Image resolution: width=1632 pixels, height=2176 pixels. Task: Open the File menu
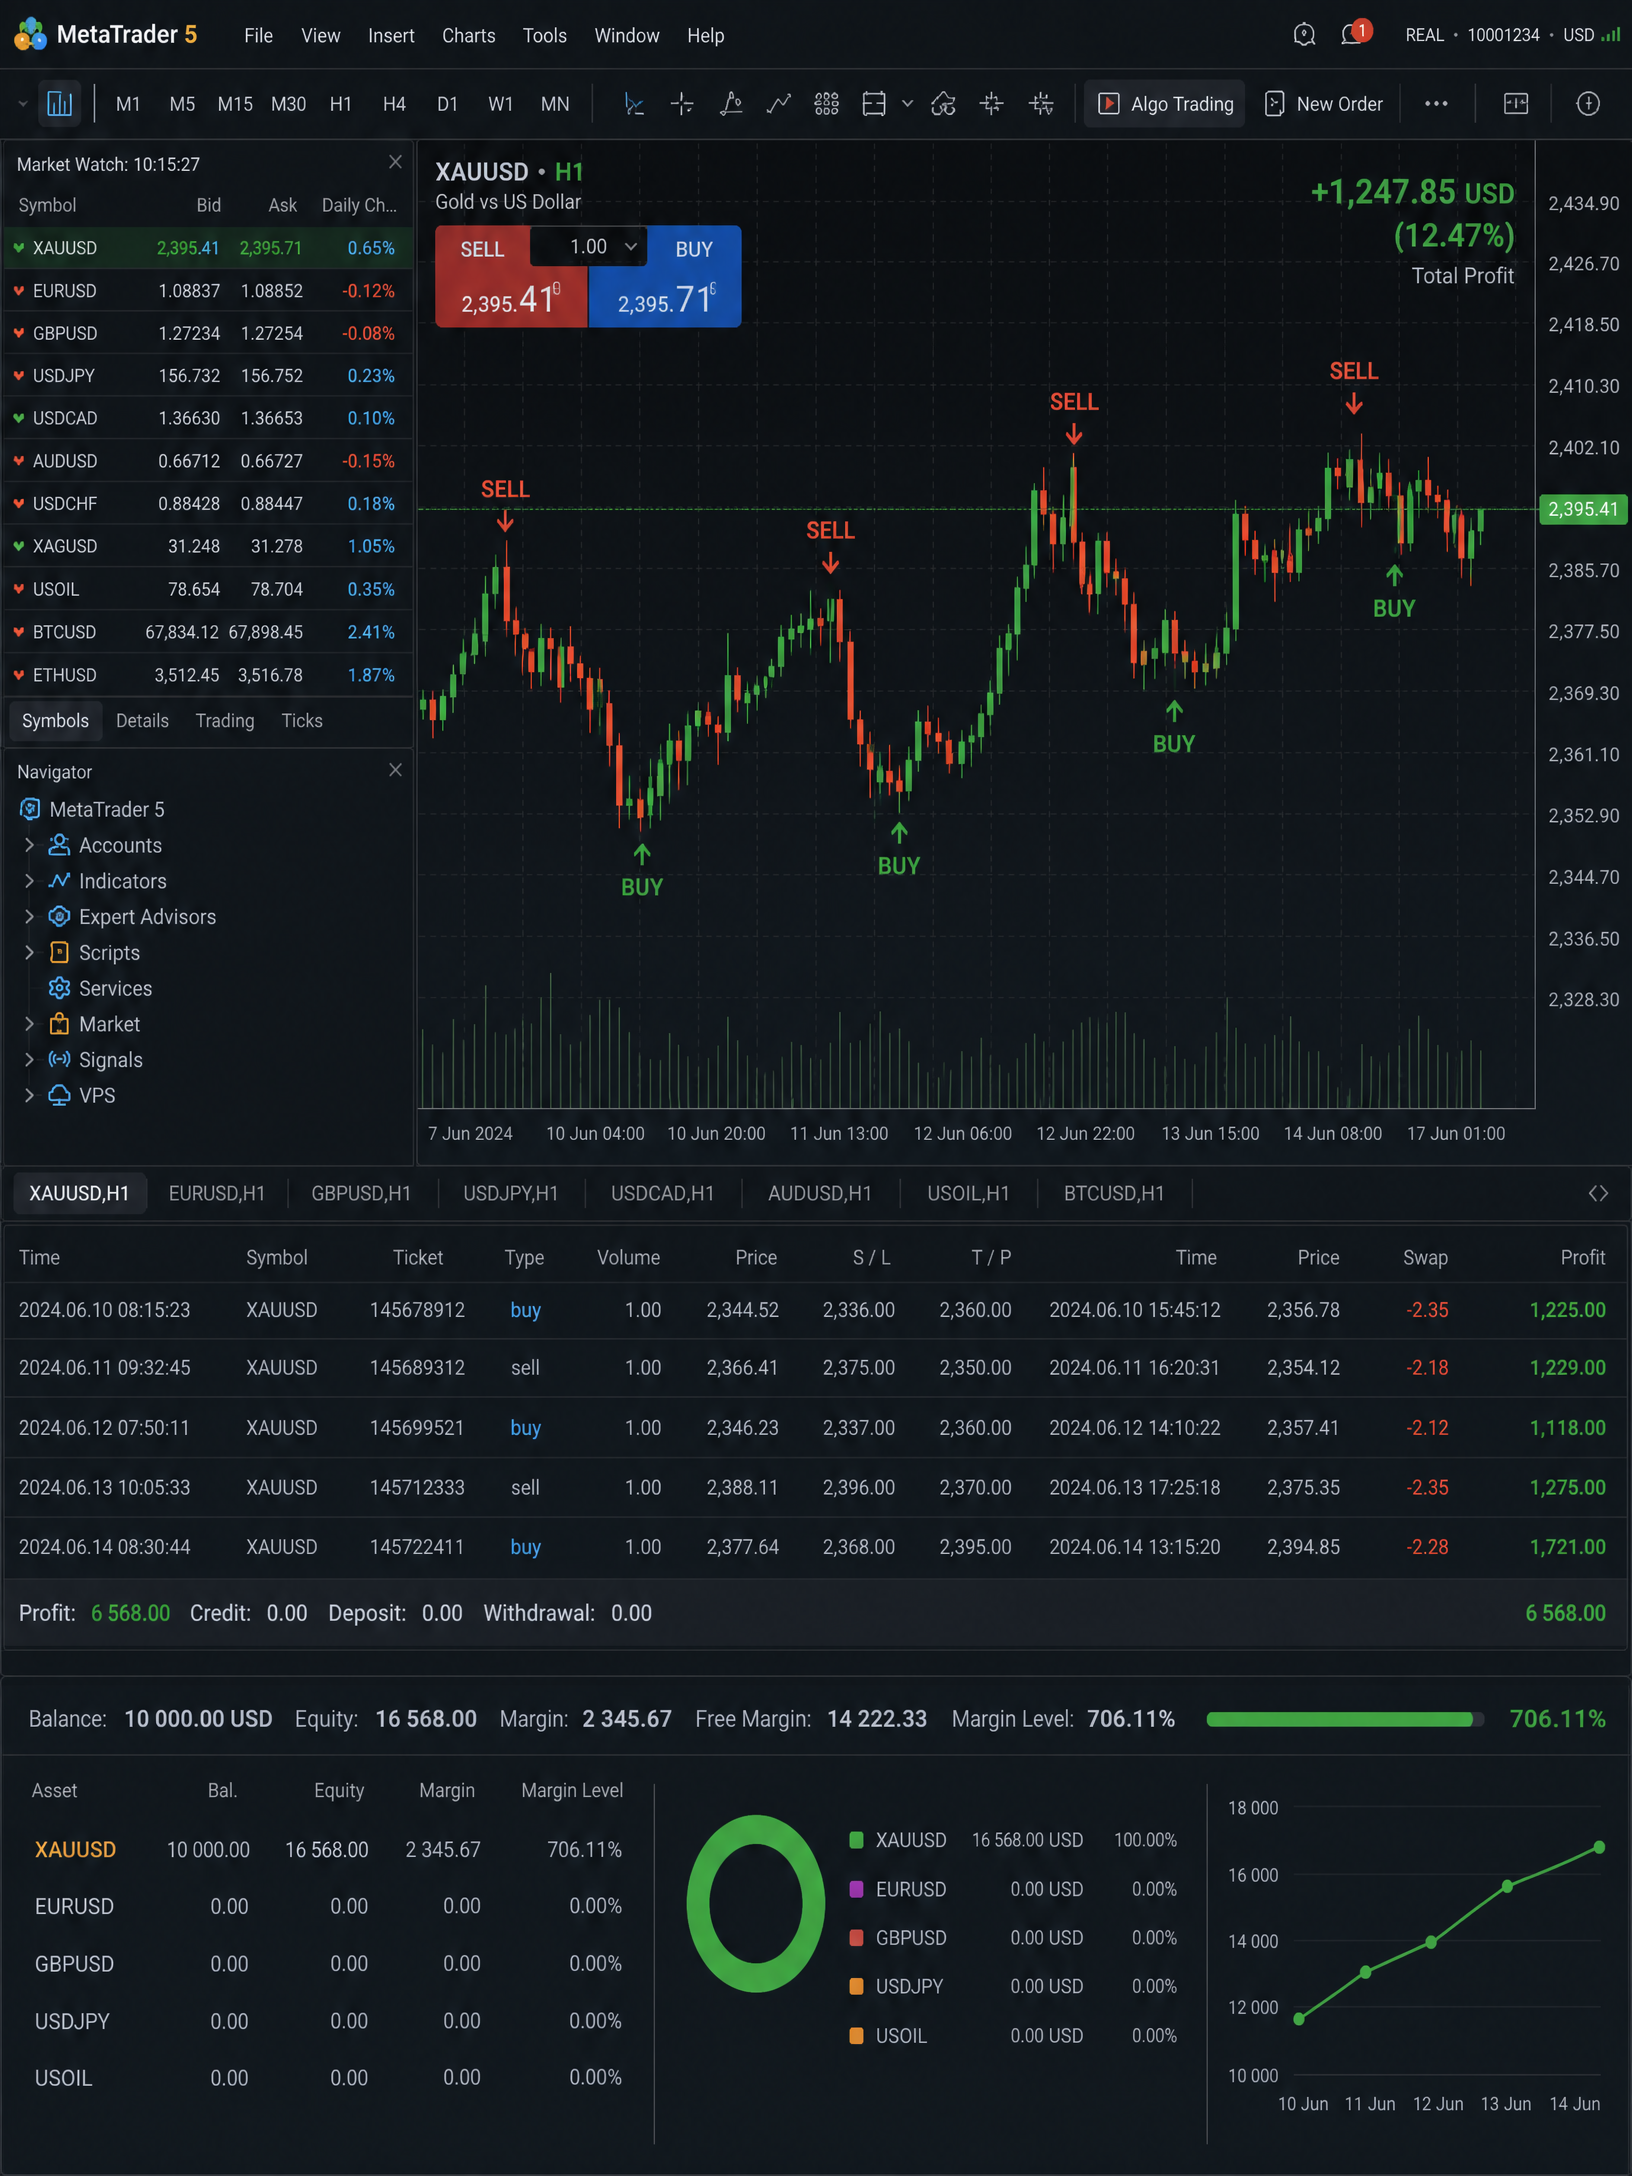[x=258, y=35]
